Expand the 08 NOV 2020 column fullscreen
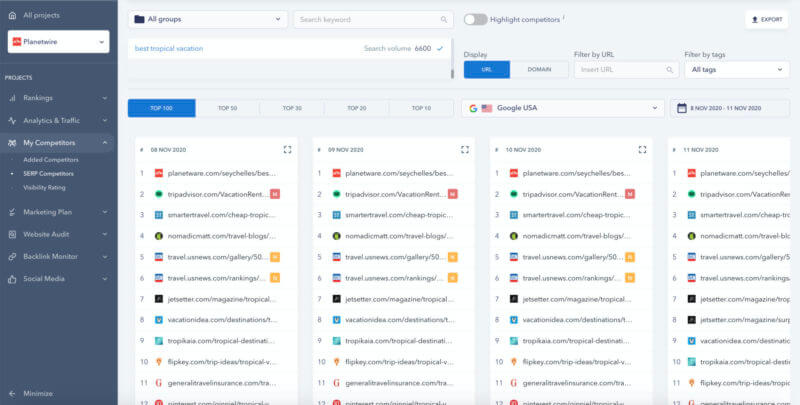Screen dimensions: 800x405 [287, 149]
